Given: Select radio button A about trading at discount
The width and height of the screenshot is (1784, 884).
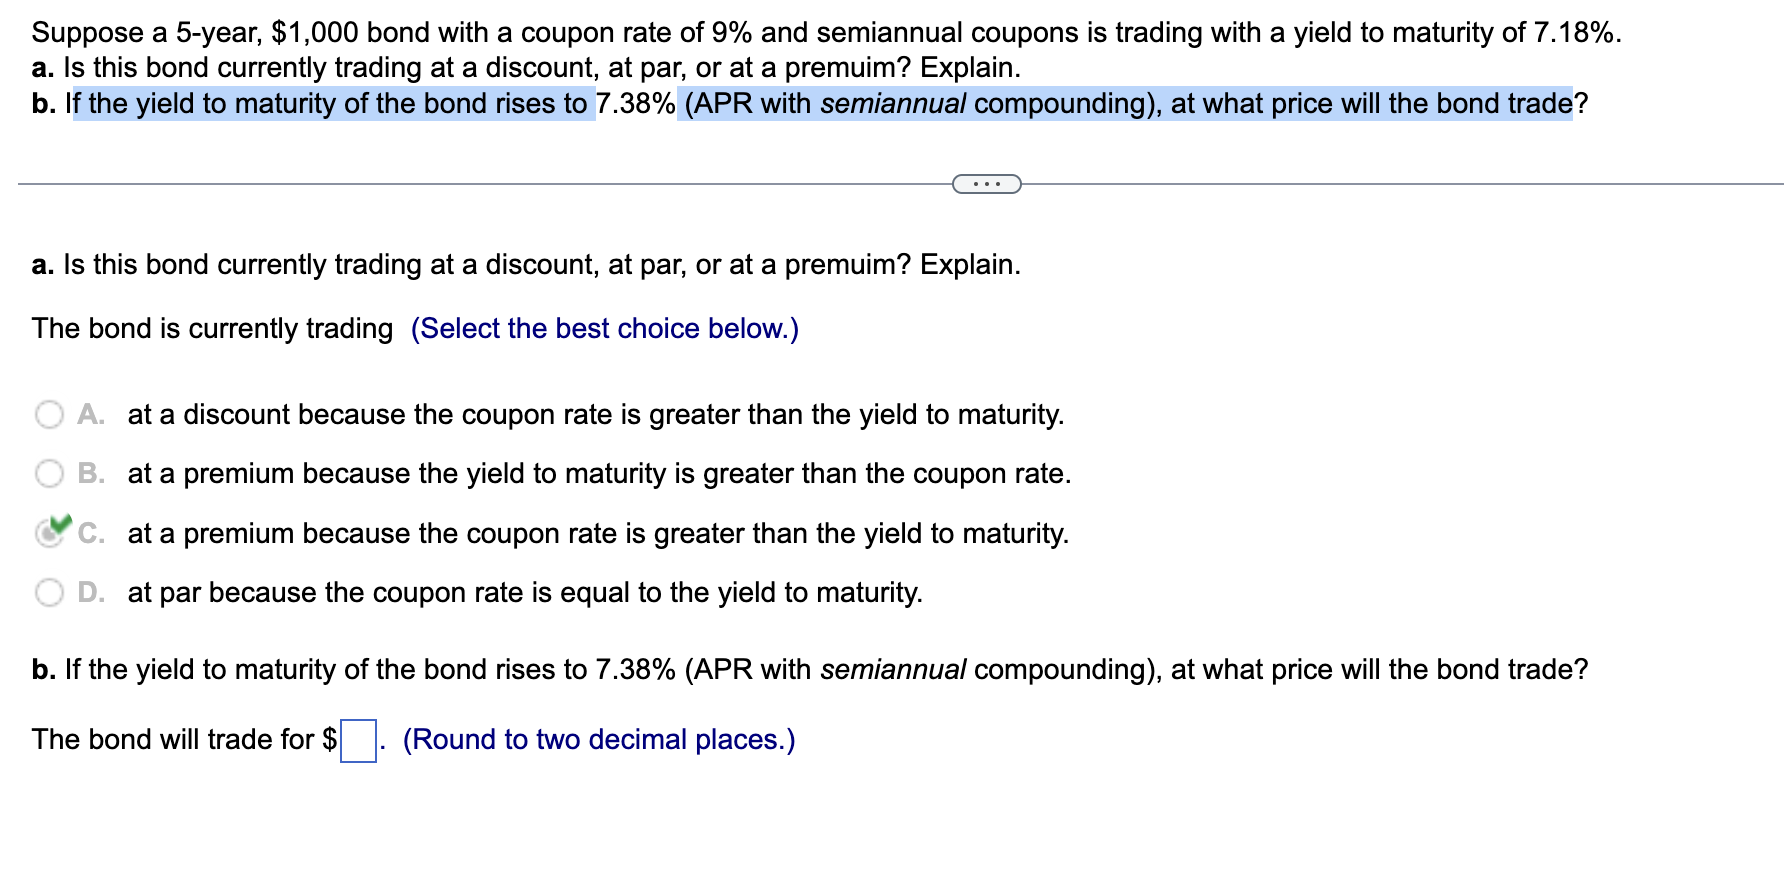Looking at the screenshot, I should [49, 414].
